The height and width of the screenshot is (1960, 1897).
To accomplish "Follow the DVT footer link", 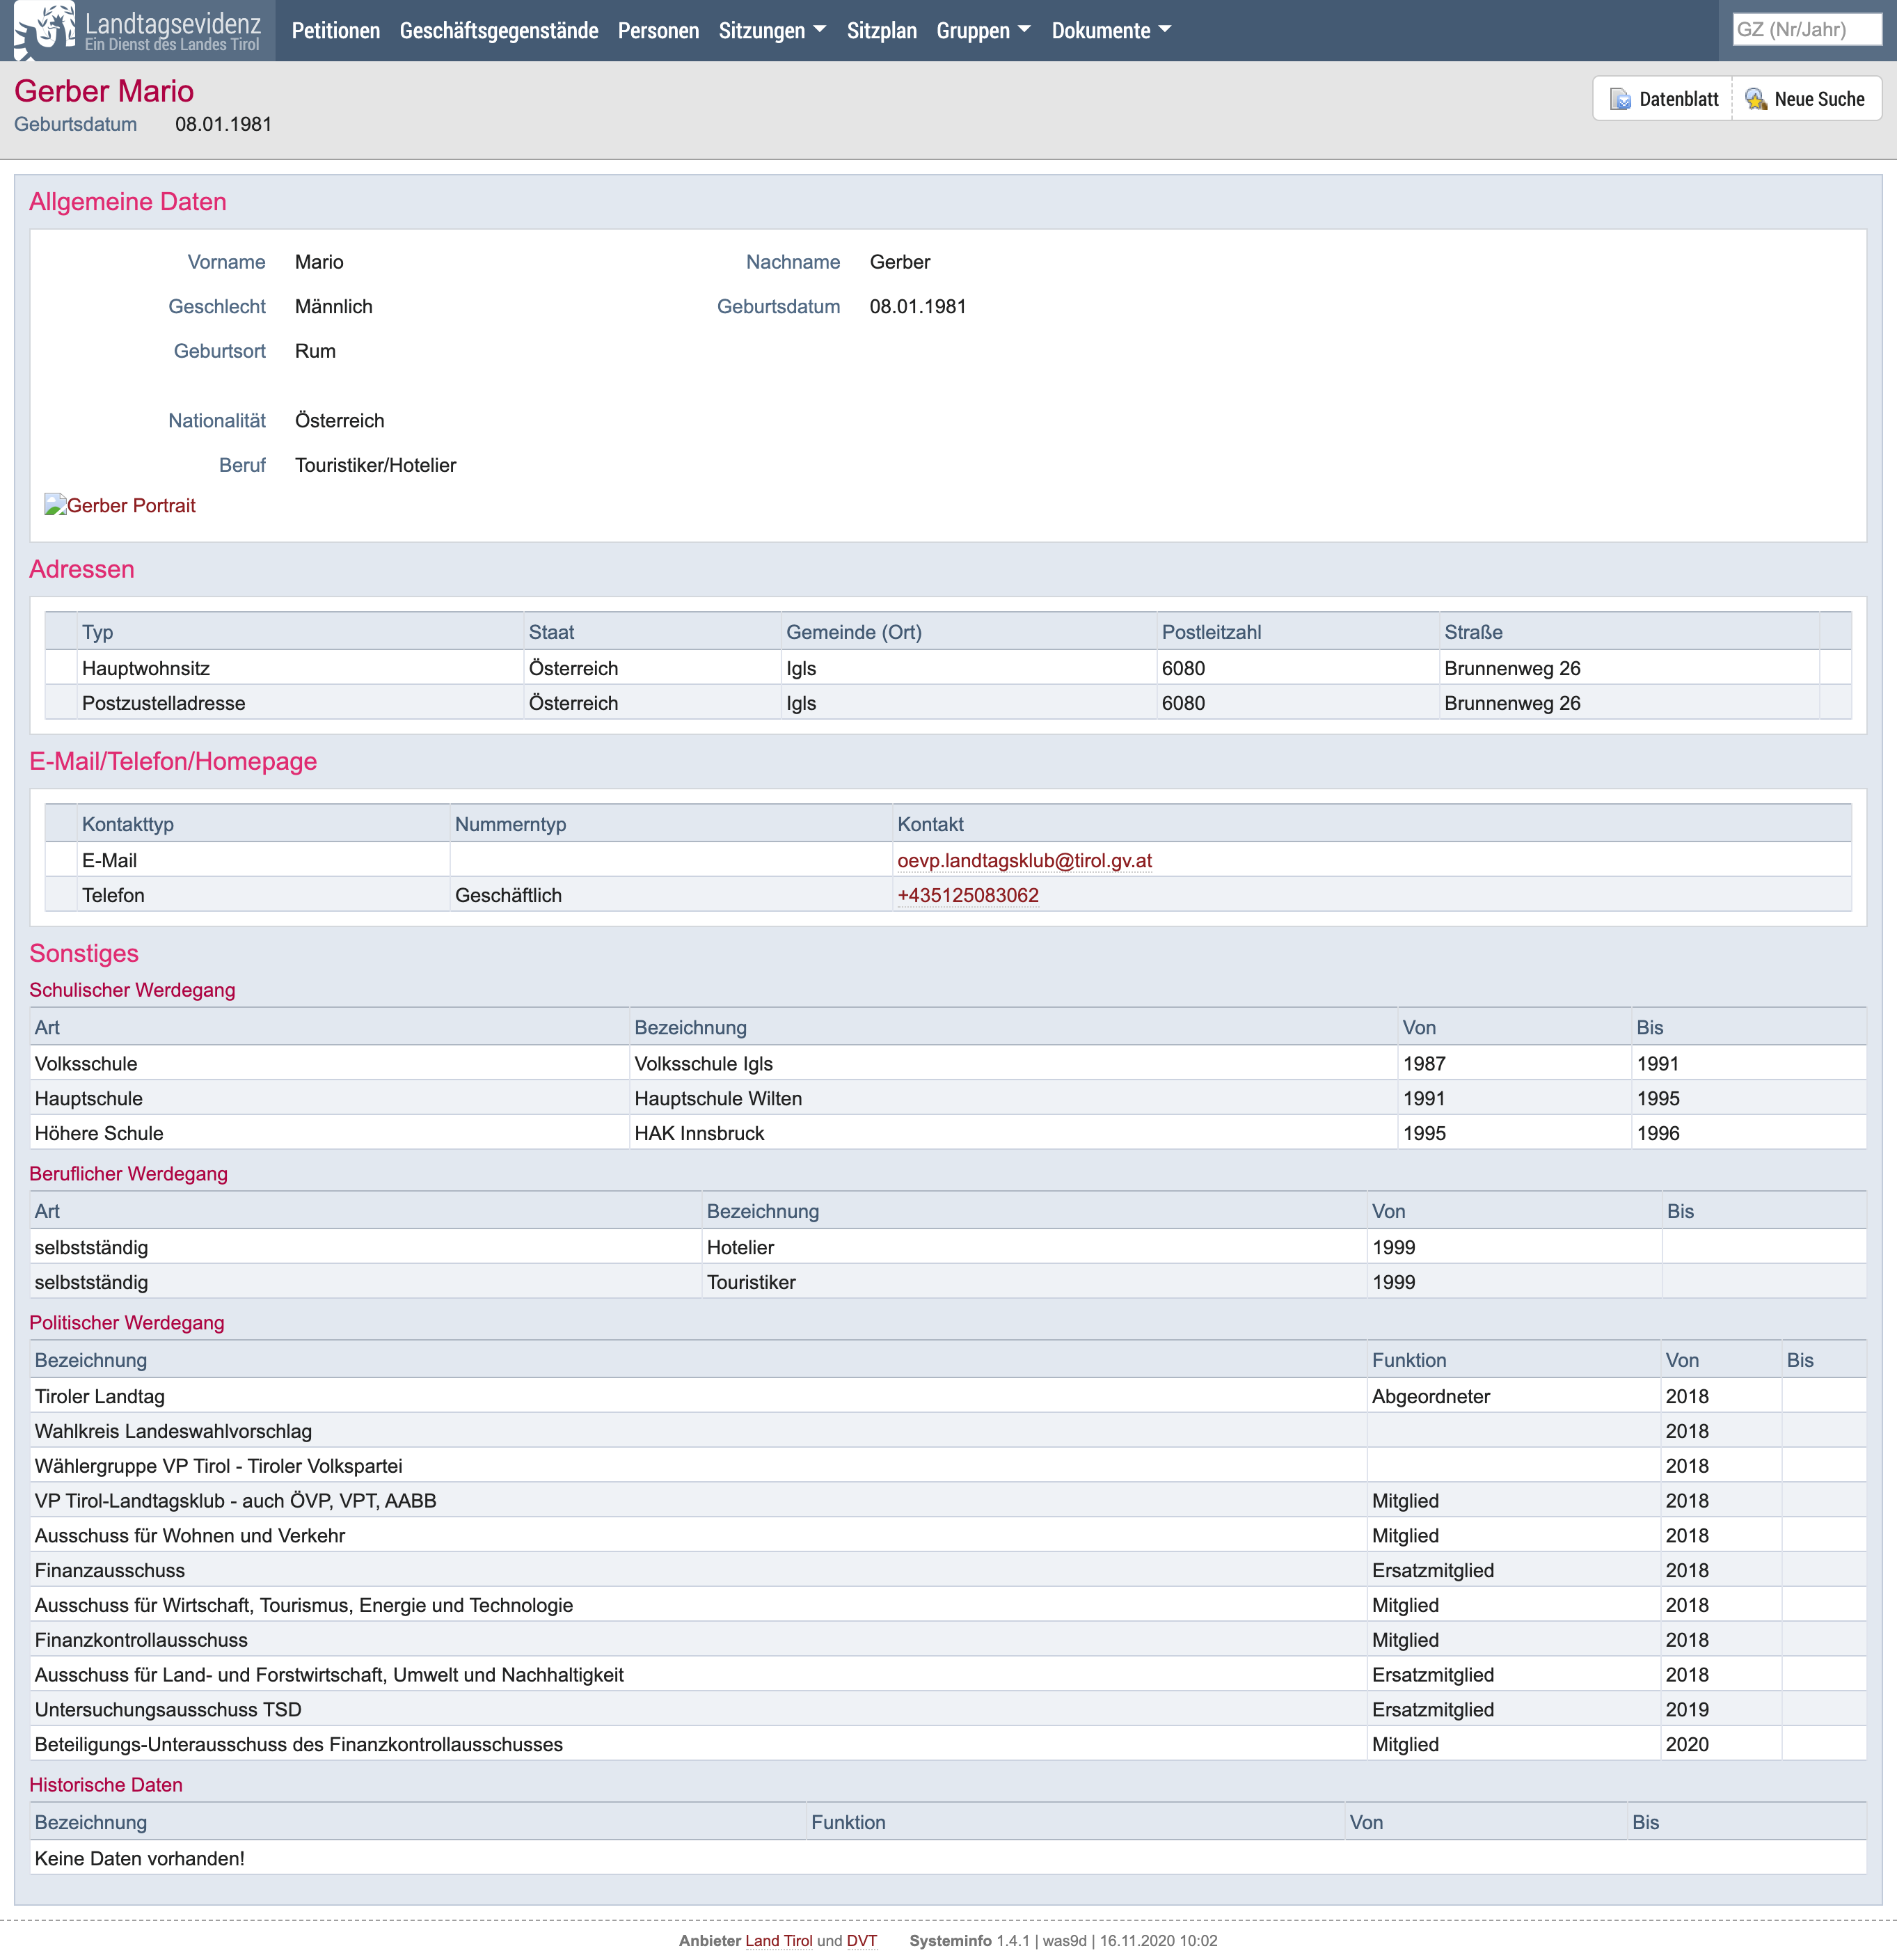I will [861, 1941].
